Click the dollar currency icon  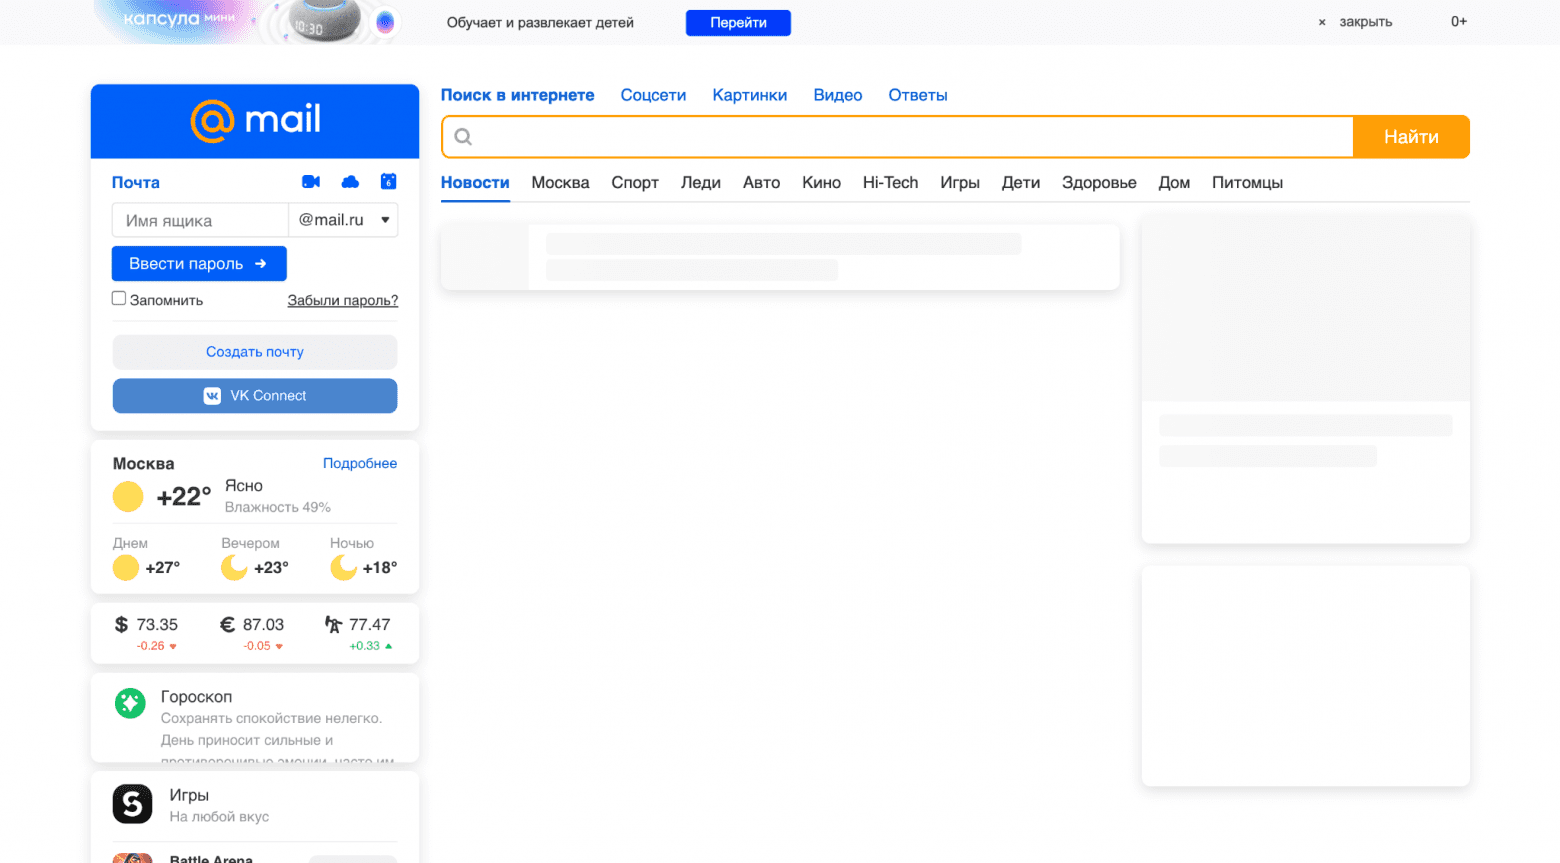[x=122, y=624]
